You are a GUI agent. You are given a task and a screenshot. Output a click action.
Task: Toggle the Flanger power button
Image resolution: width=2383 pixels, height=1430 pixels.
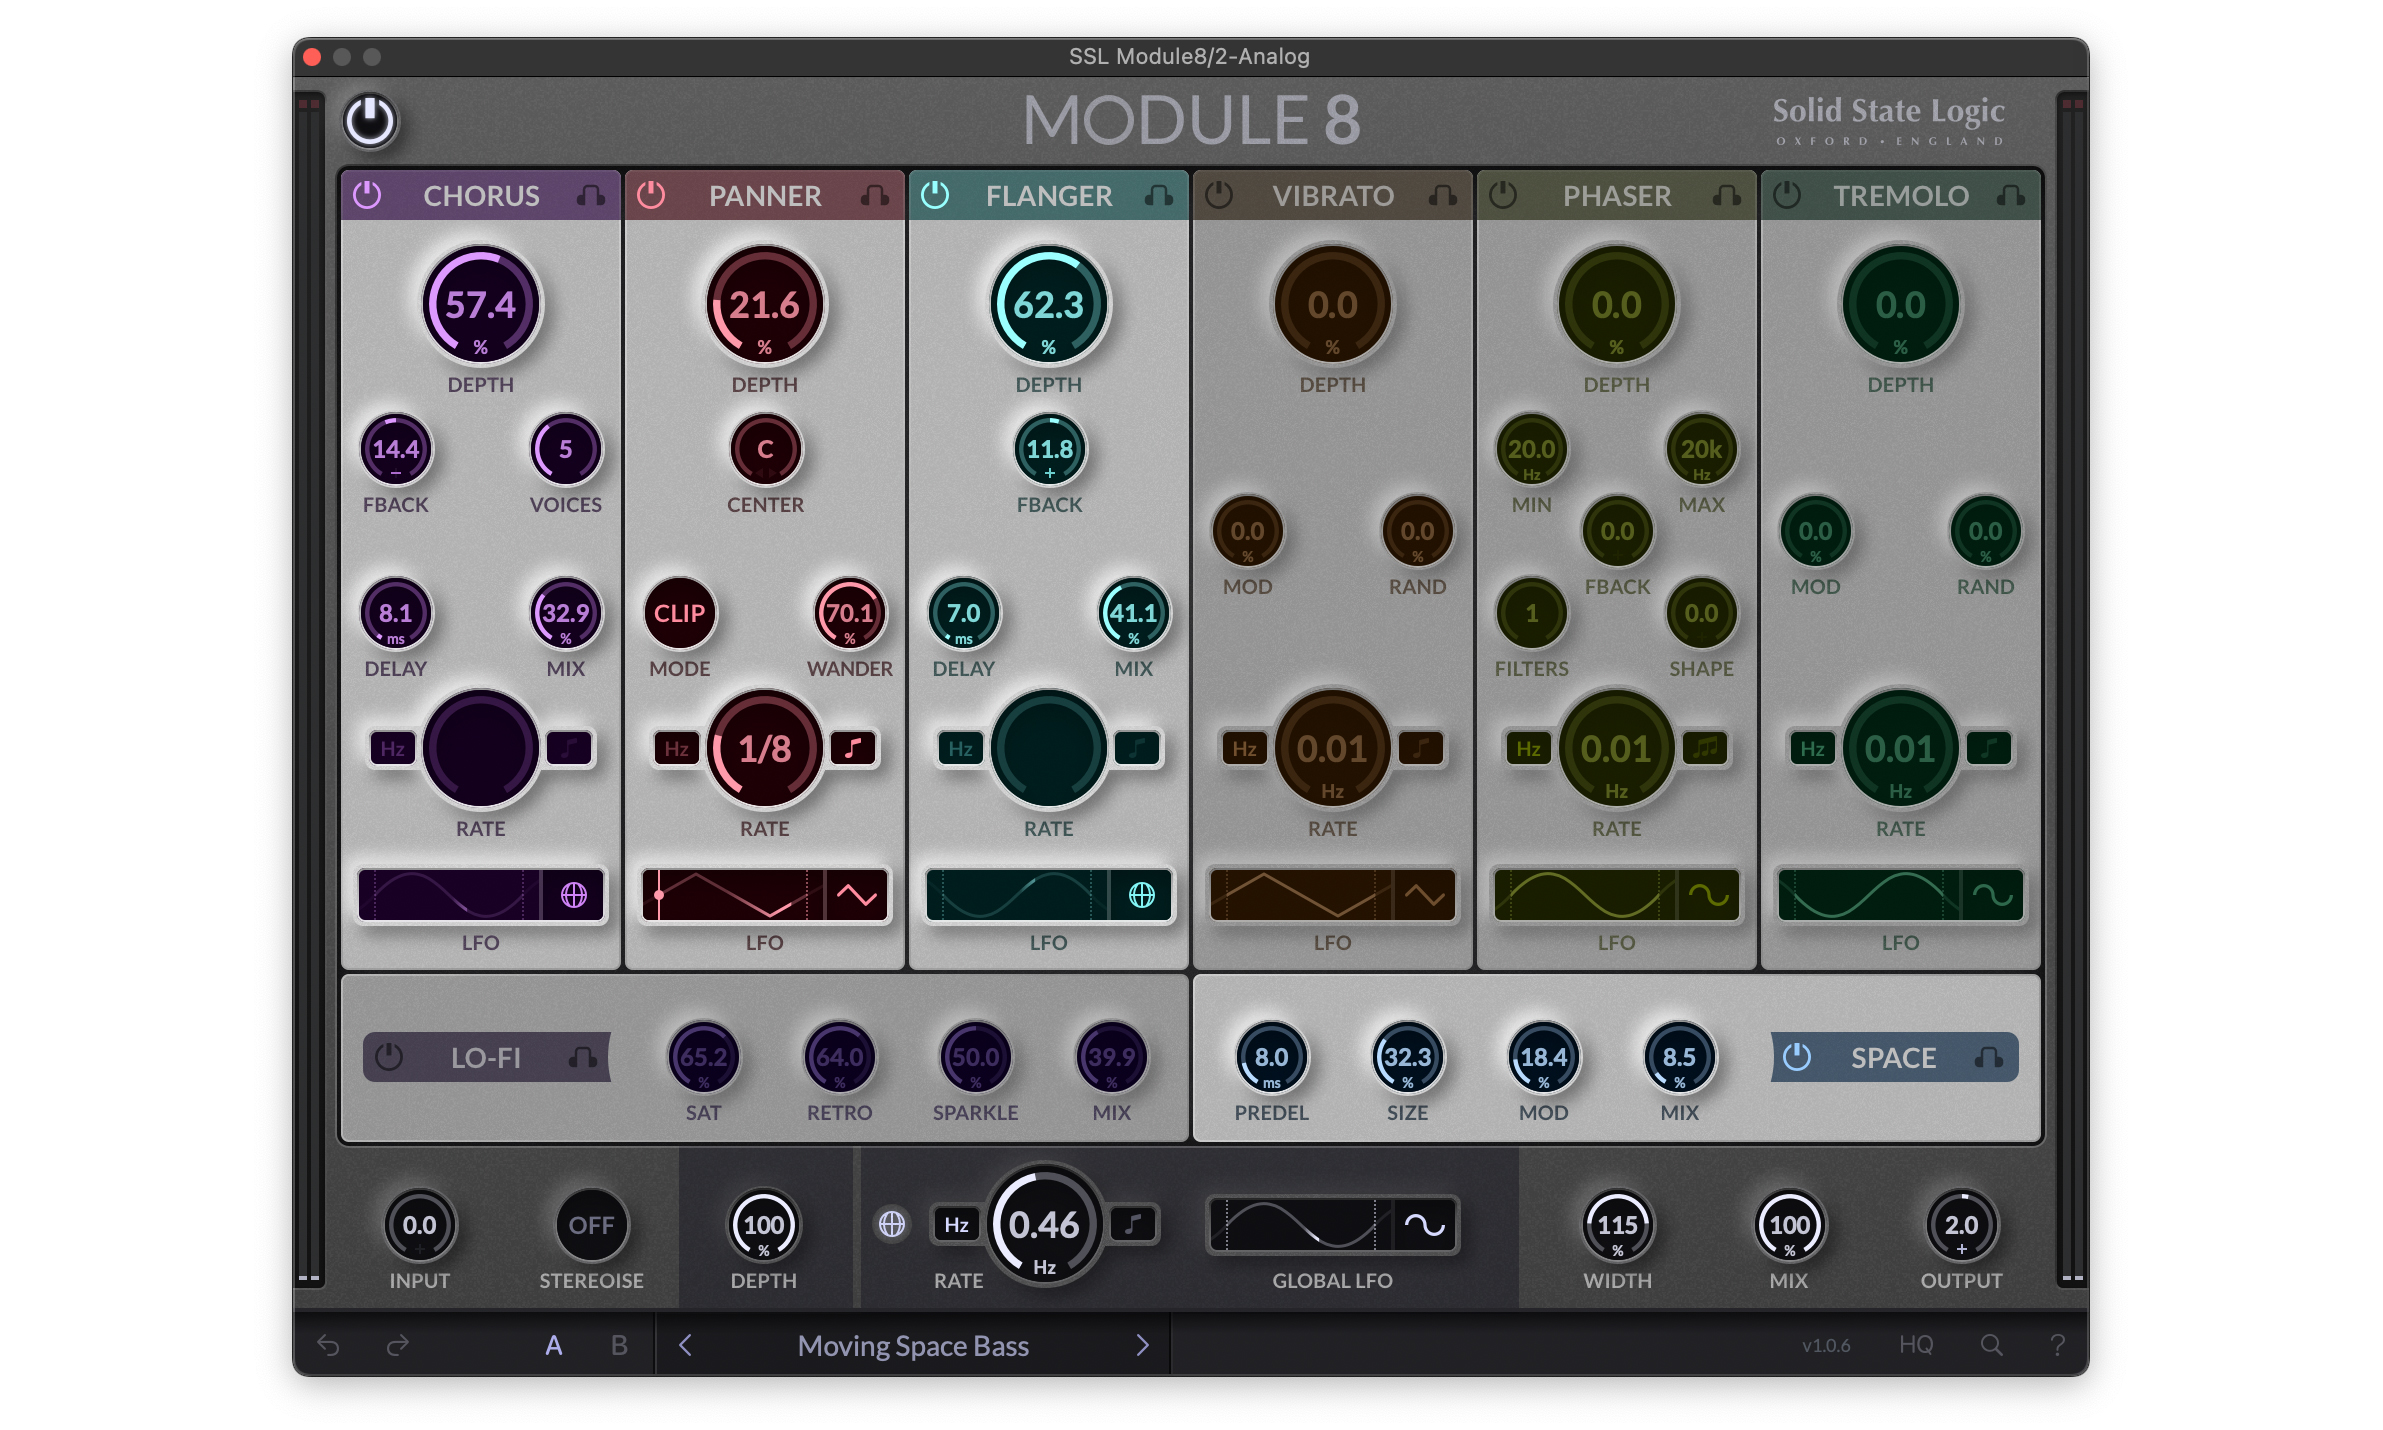click(x=935, y=195)
